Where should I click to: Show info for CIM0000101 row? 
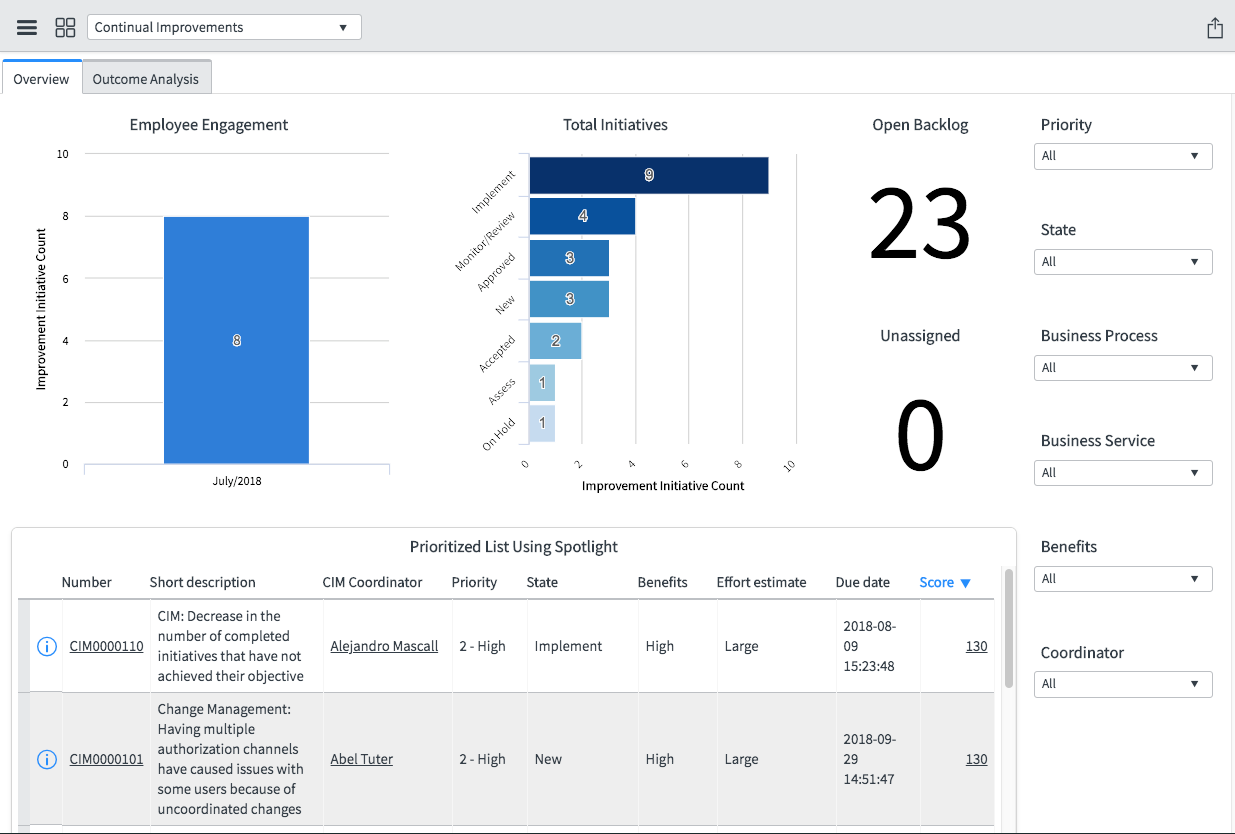click(x=46, y=759)
